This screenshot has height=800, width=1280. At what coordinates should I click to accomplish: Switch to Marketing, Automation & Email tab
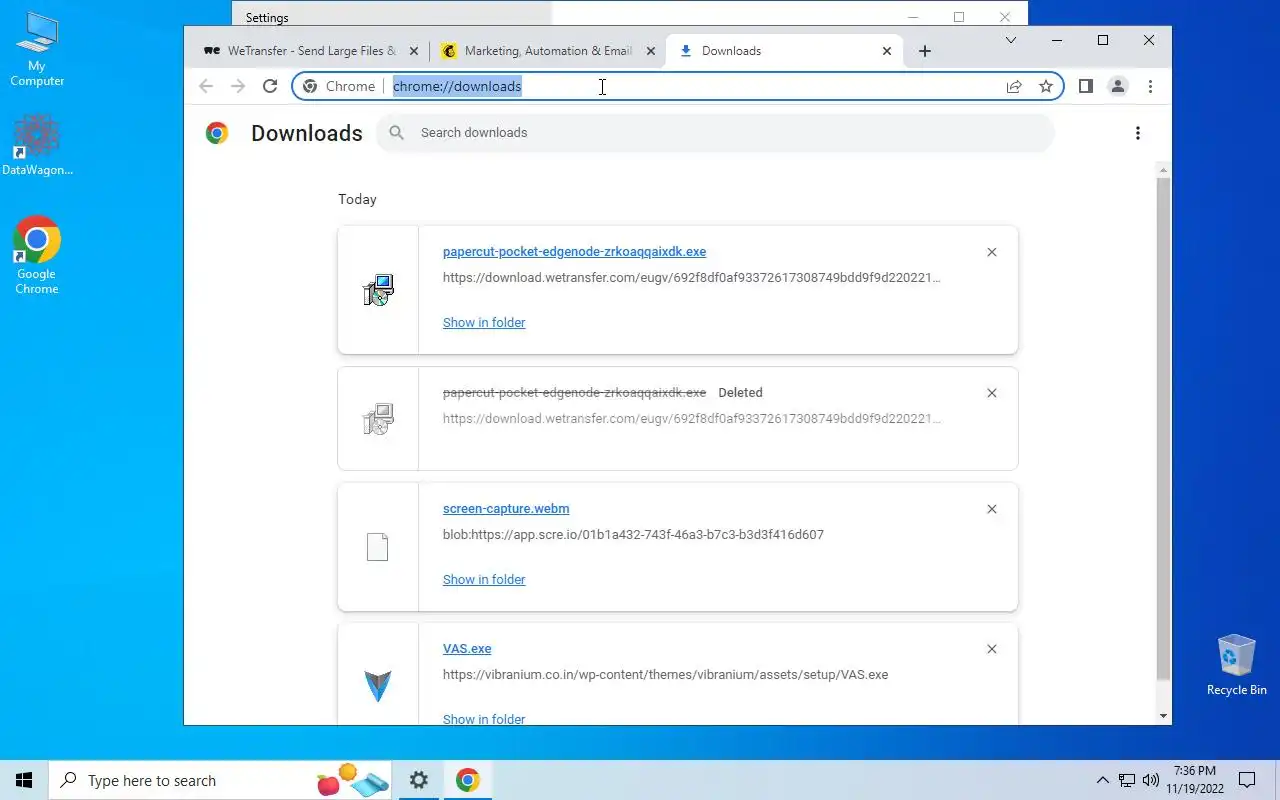click(548, 51)
